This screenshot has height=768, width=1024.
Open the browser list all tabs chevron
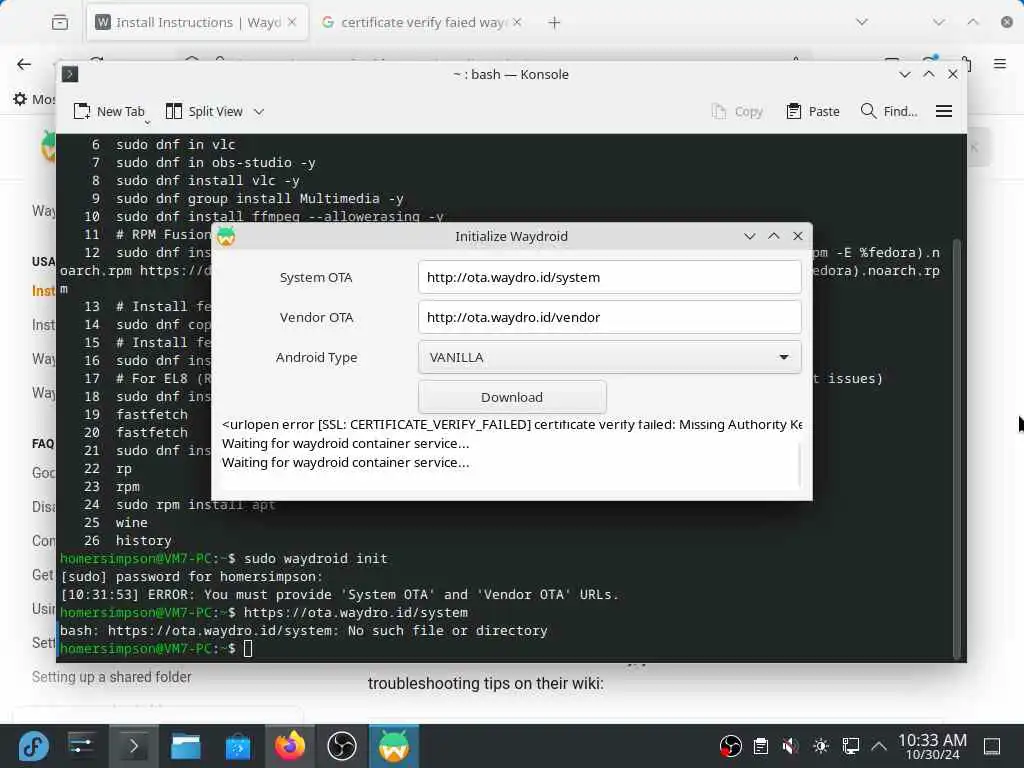point(862,22)
